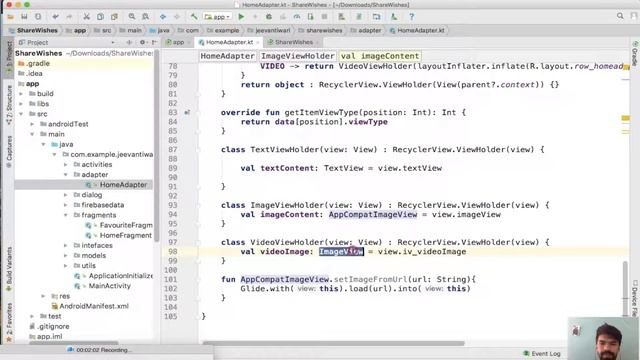
Task: Click the search magnifier at top right
Action: click(620, 16)
